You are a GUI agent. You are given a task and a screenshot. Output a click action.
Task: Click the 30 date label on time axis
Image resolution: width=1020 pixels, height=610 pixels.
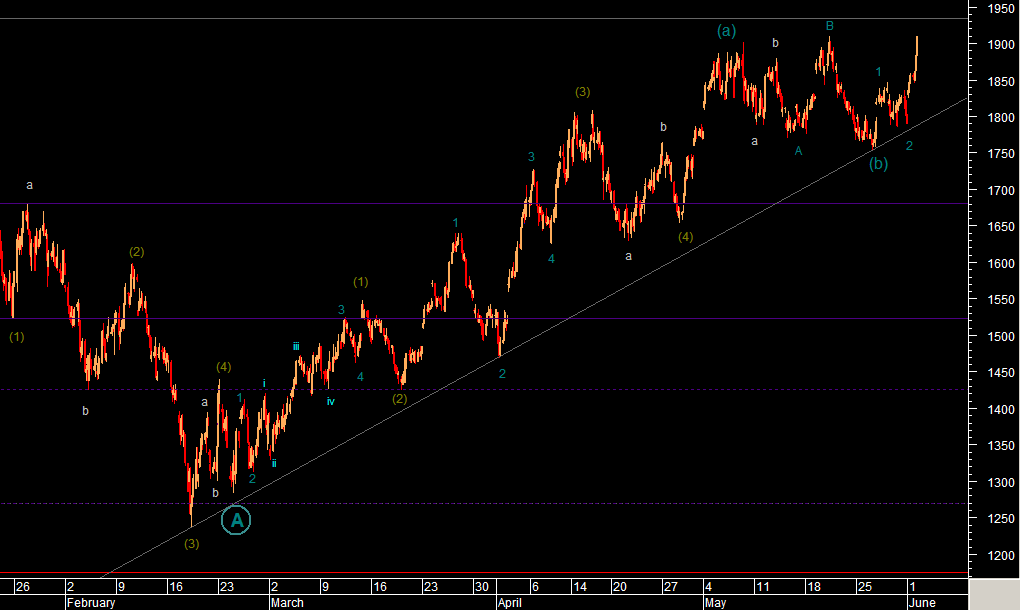pyautogui.click(x=481, y=587)
